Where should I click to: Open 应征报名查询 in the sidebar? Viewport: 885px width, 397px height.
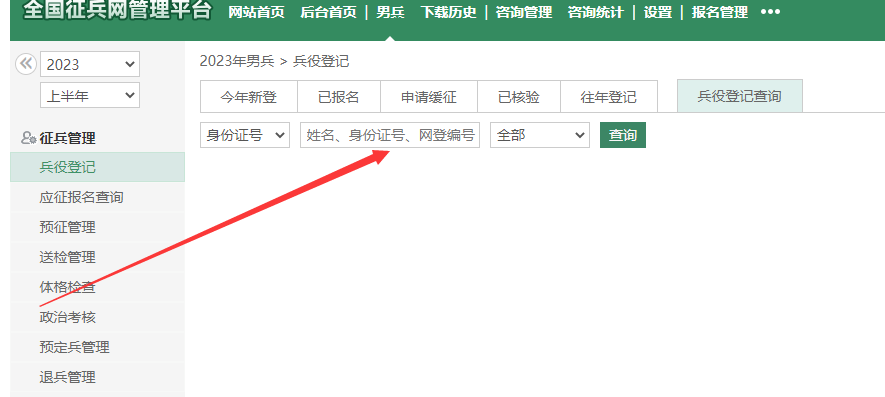pyautogui.click(x=98, y=197)
